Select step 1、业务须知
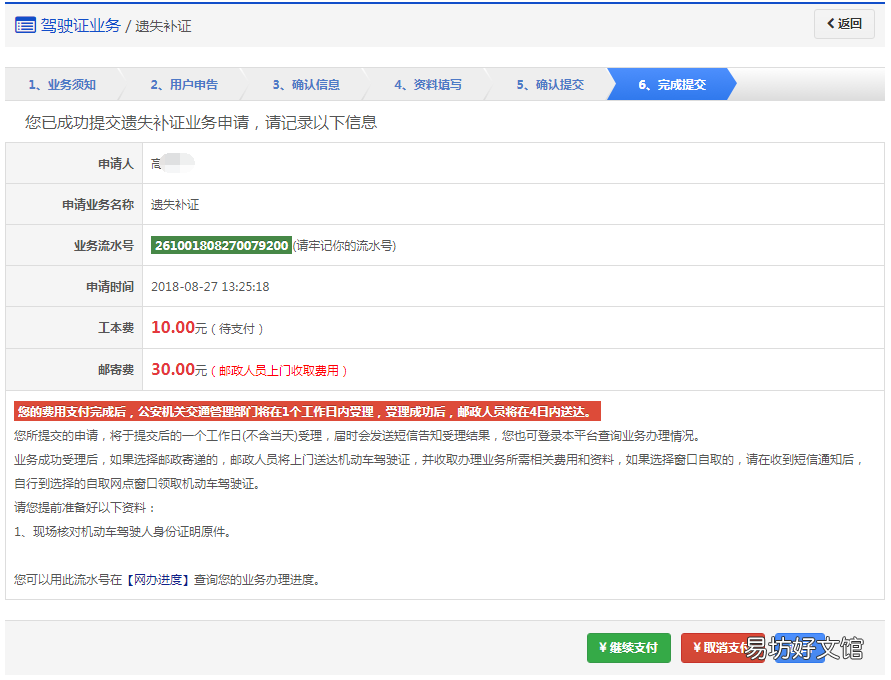 click(x=63, y=85)
